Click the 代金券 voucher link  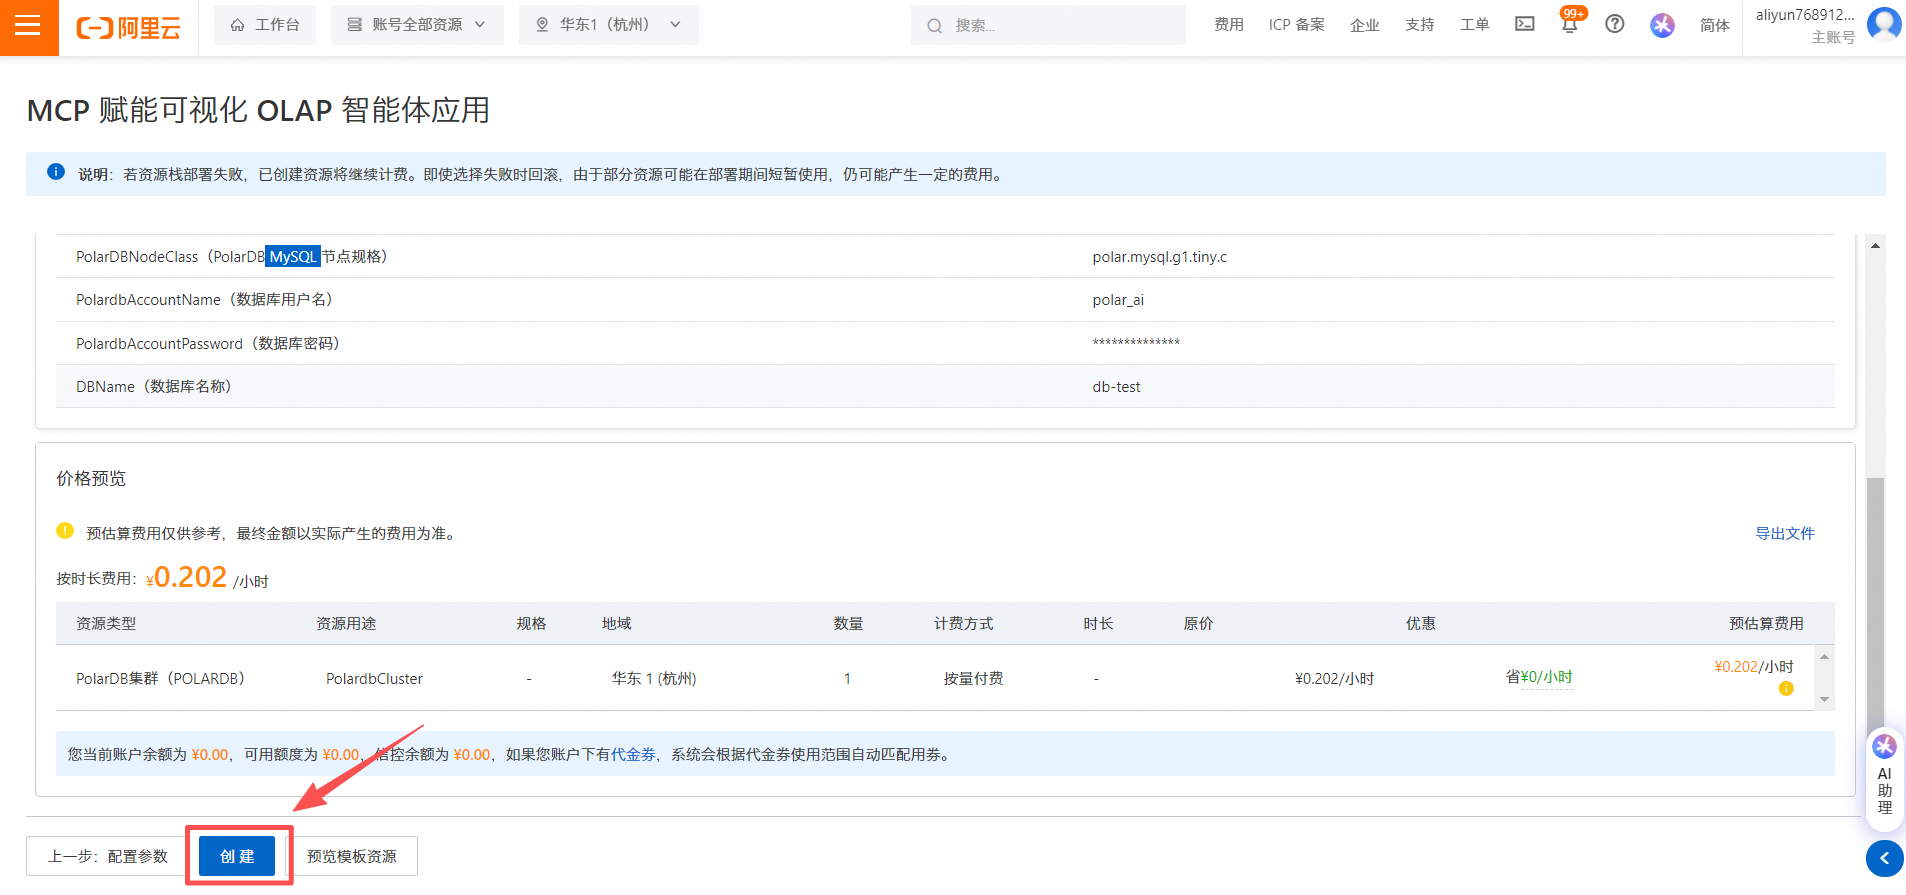(633, 754)
